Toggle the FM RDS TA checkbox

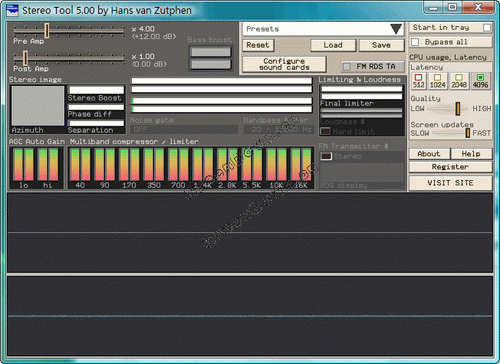[347, 67]
